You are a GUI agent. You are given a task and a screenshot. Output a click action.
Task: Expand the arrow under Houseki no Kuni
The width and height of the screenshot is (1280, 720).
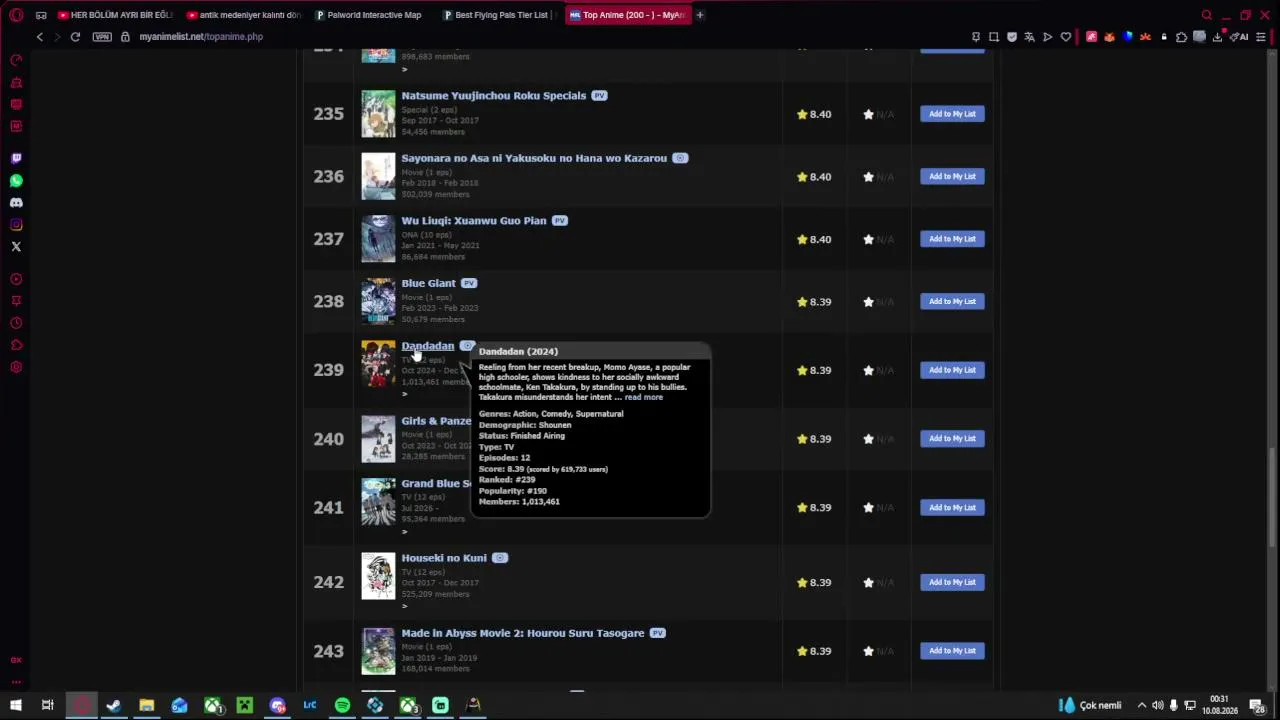[x=405, y=606]
